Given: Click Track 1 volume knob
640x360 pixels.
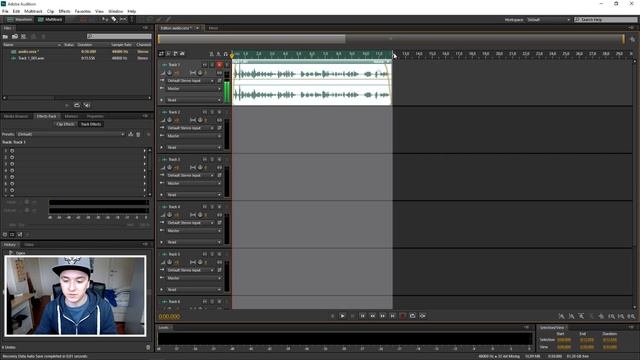Looking at the screenshot, I should 169,73.
